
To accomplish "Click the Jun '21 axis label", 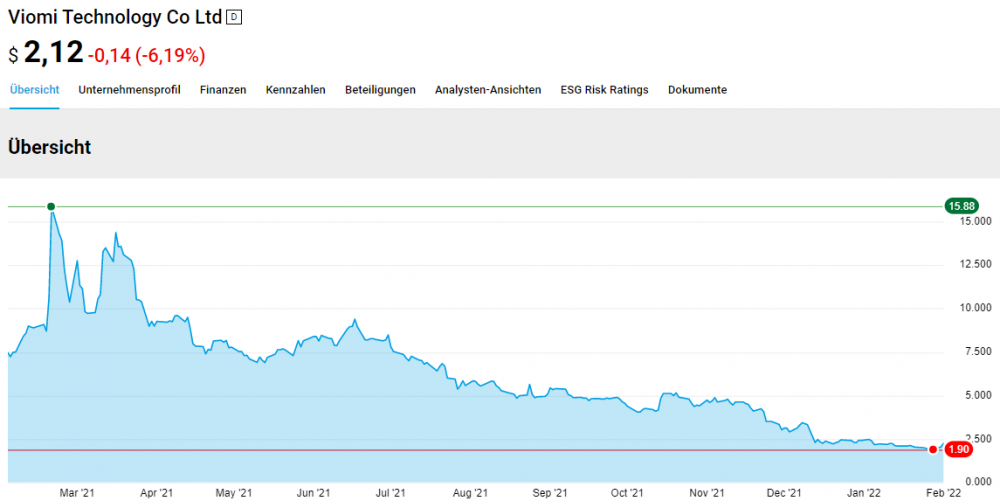I will pyautogui.click(x=314, y=493).
